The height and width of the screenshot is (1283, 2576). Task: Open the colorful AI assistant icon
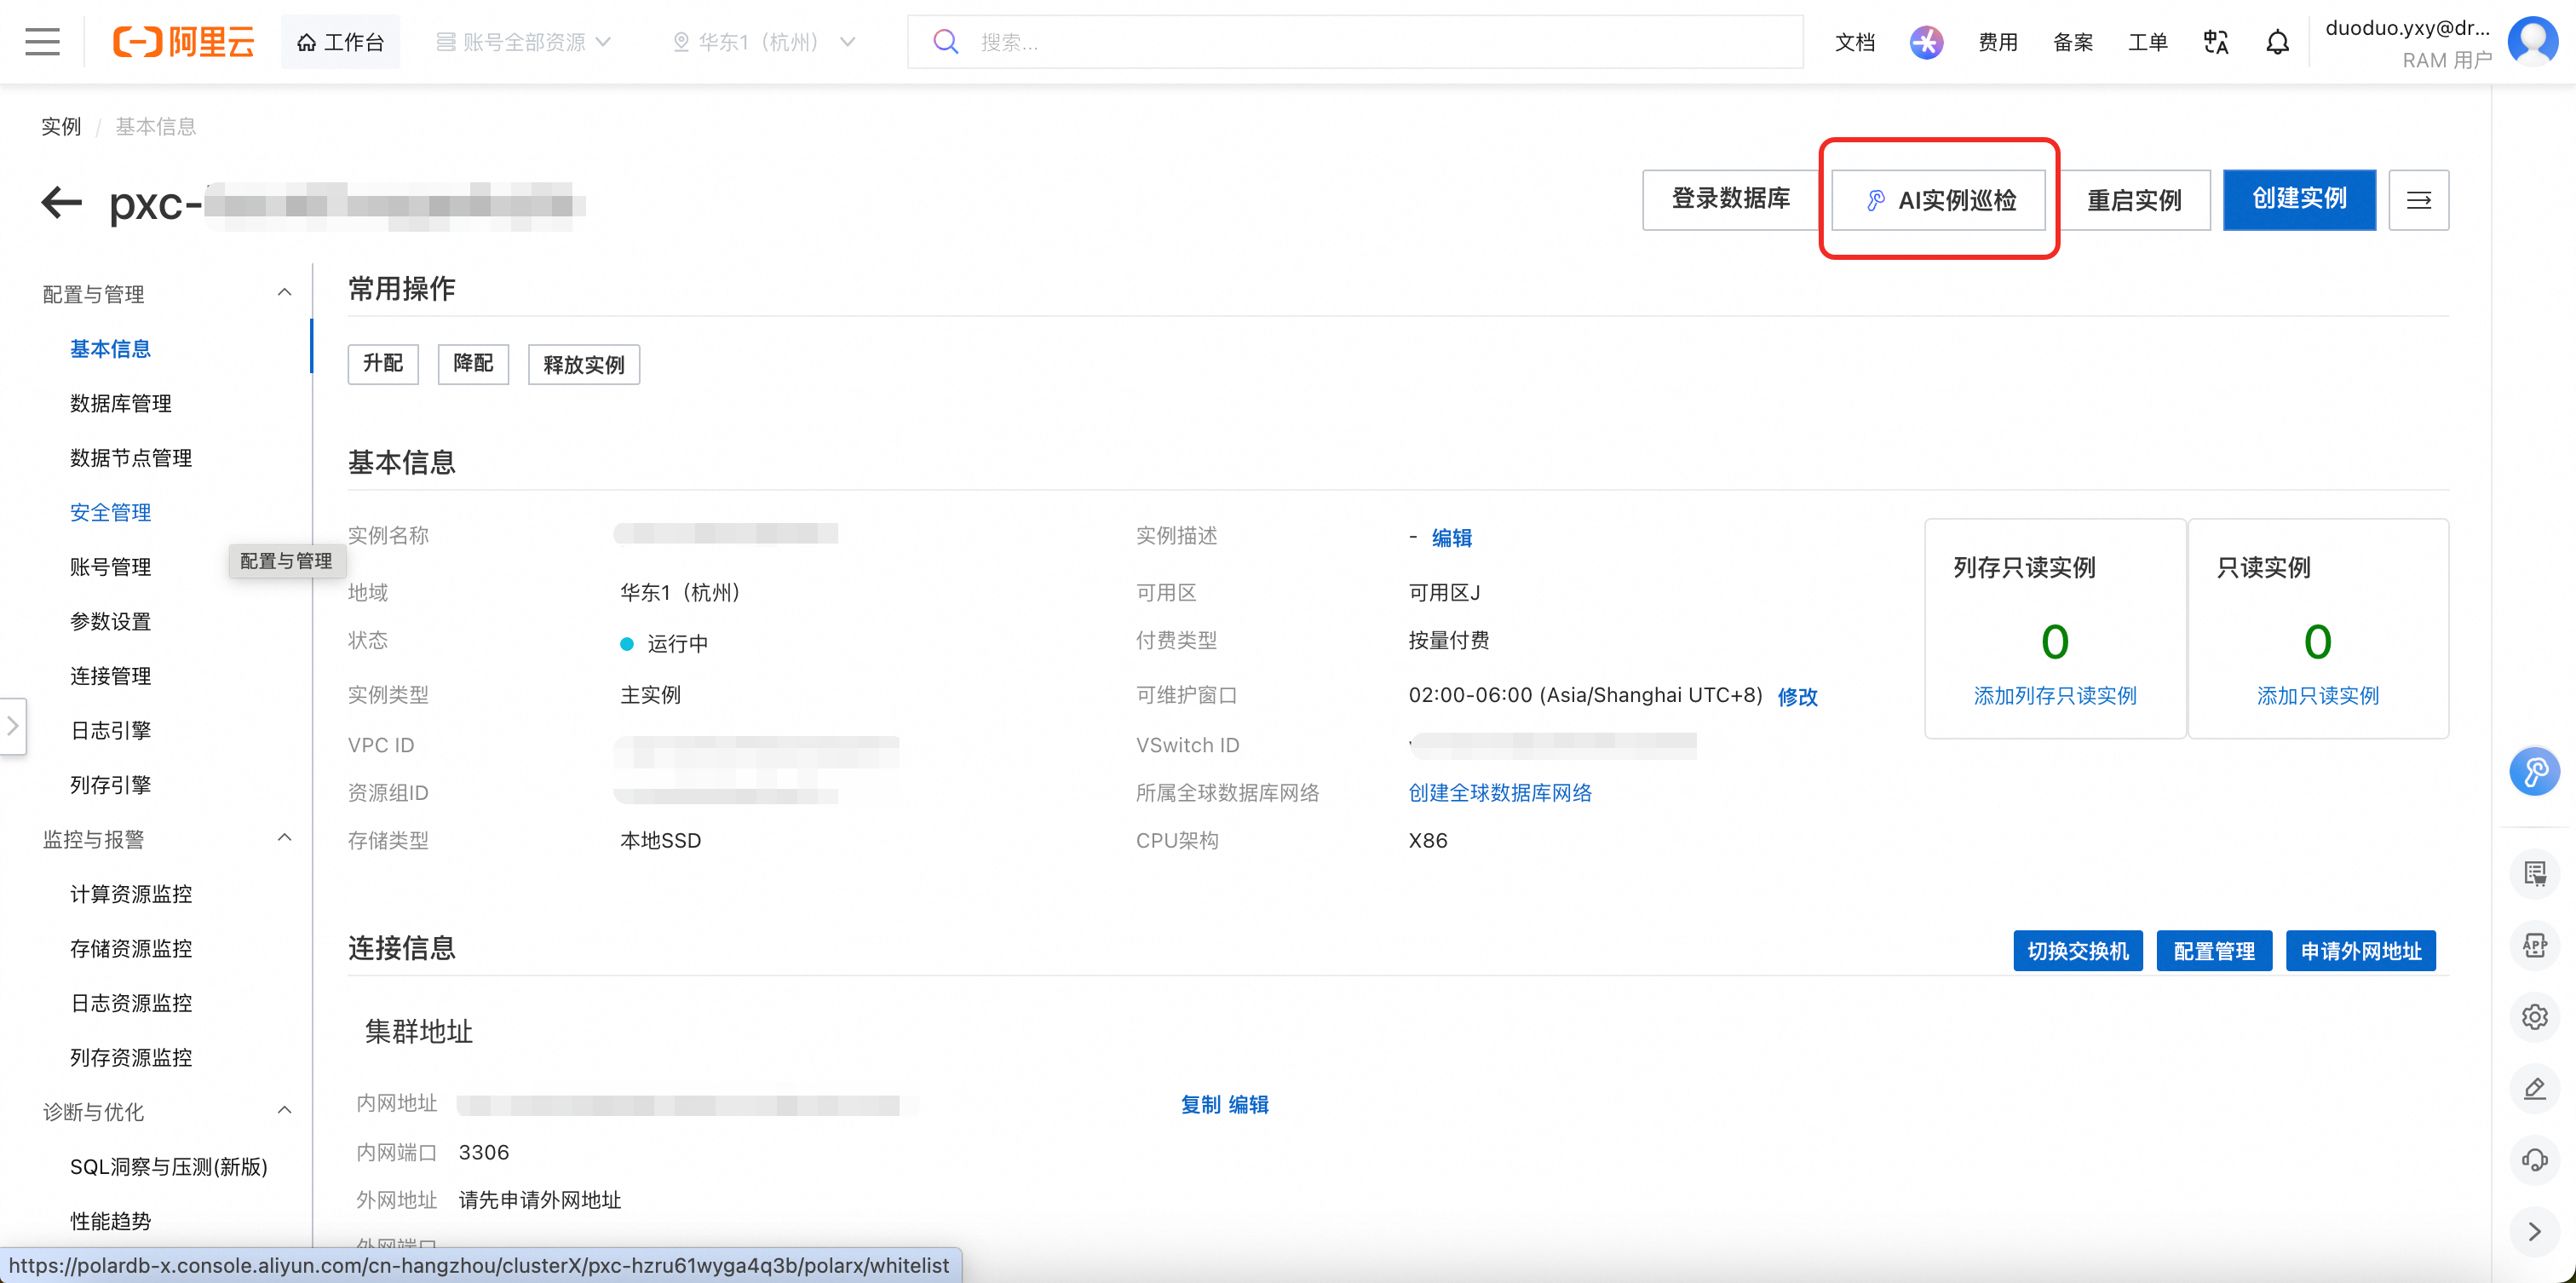1926,42
